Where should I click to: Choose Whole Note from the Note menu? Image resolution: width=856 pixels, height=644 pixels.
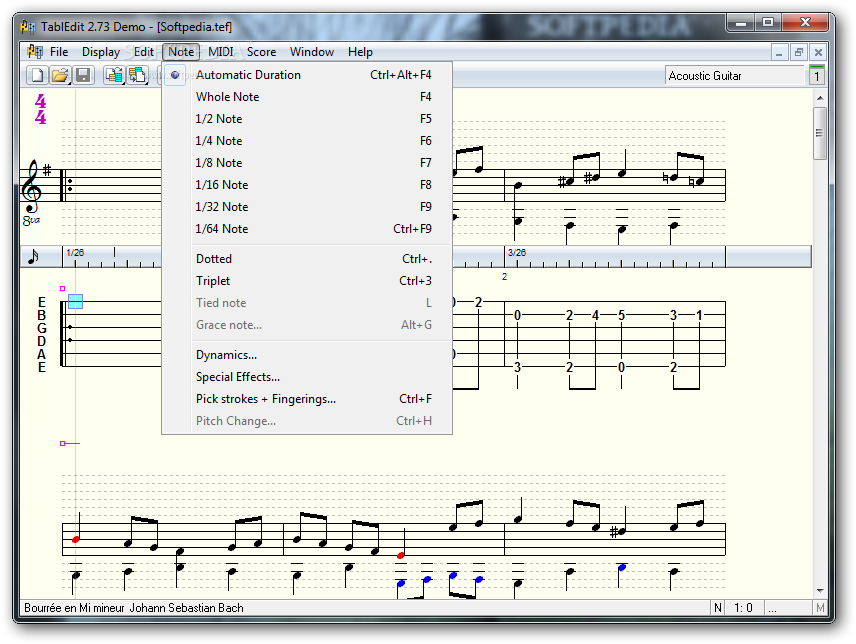(307, 97)
